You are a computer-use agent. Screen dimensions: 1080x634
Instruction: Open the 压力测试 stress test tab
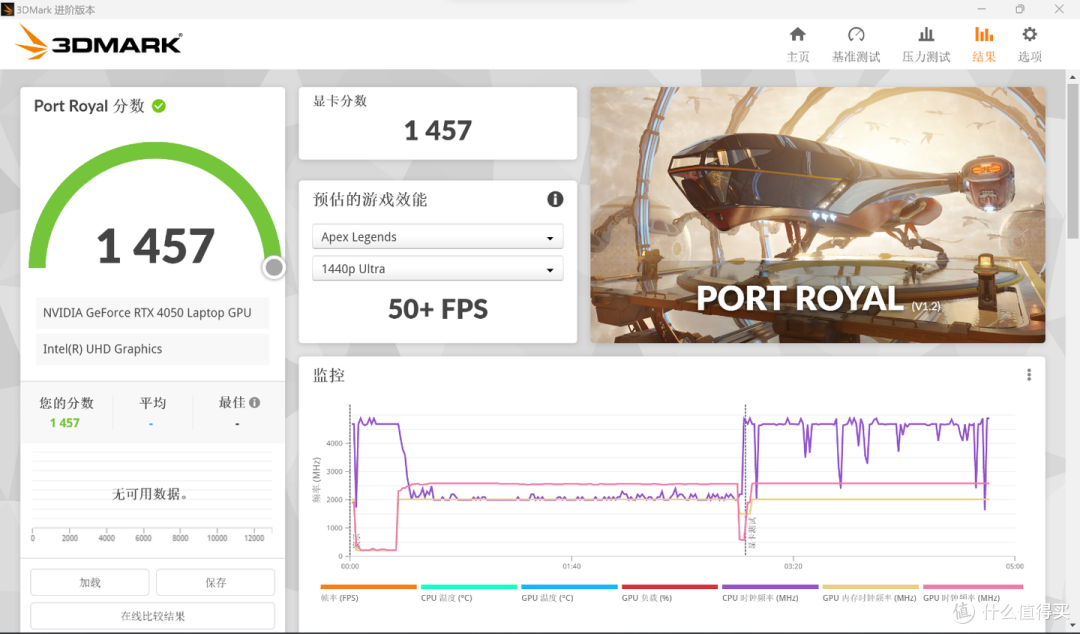point(926,45)
